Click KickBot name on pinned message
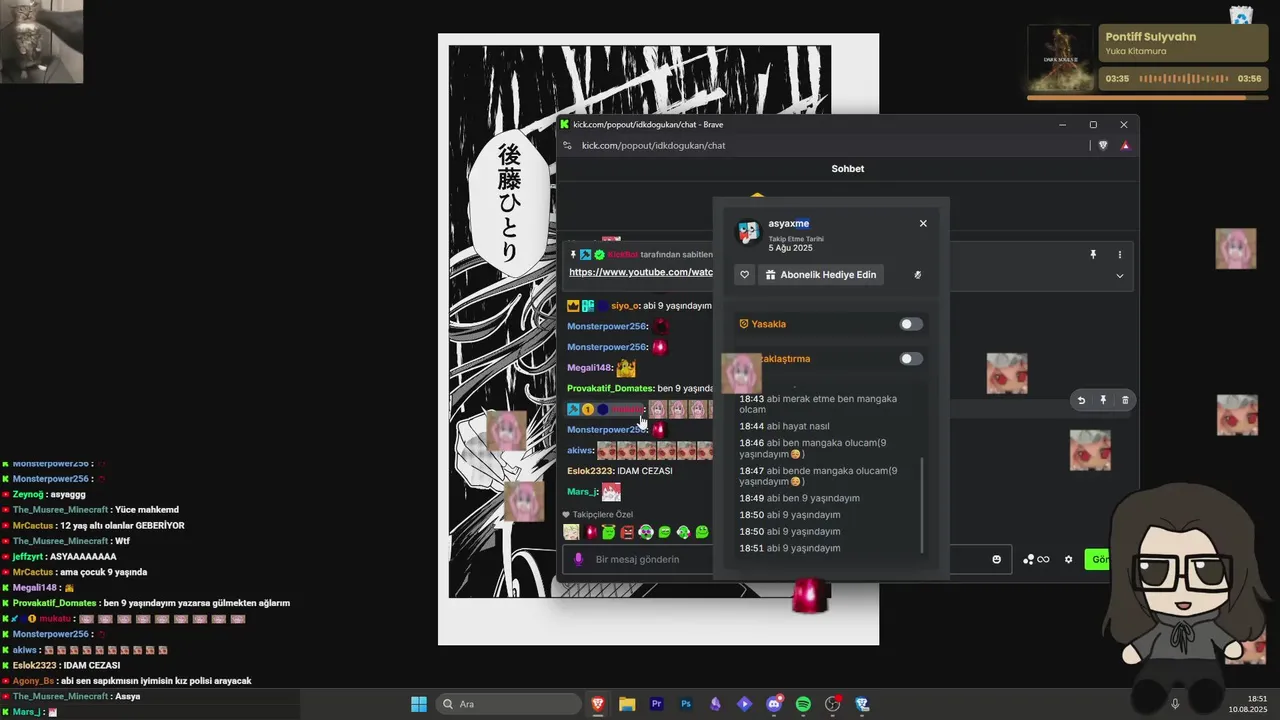The width and height of the screenshot is (1280, 720). click(x=622, y=255)
